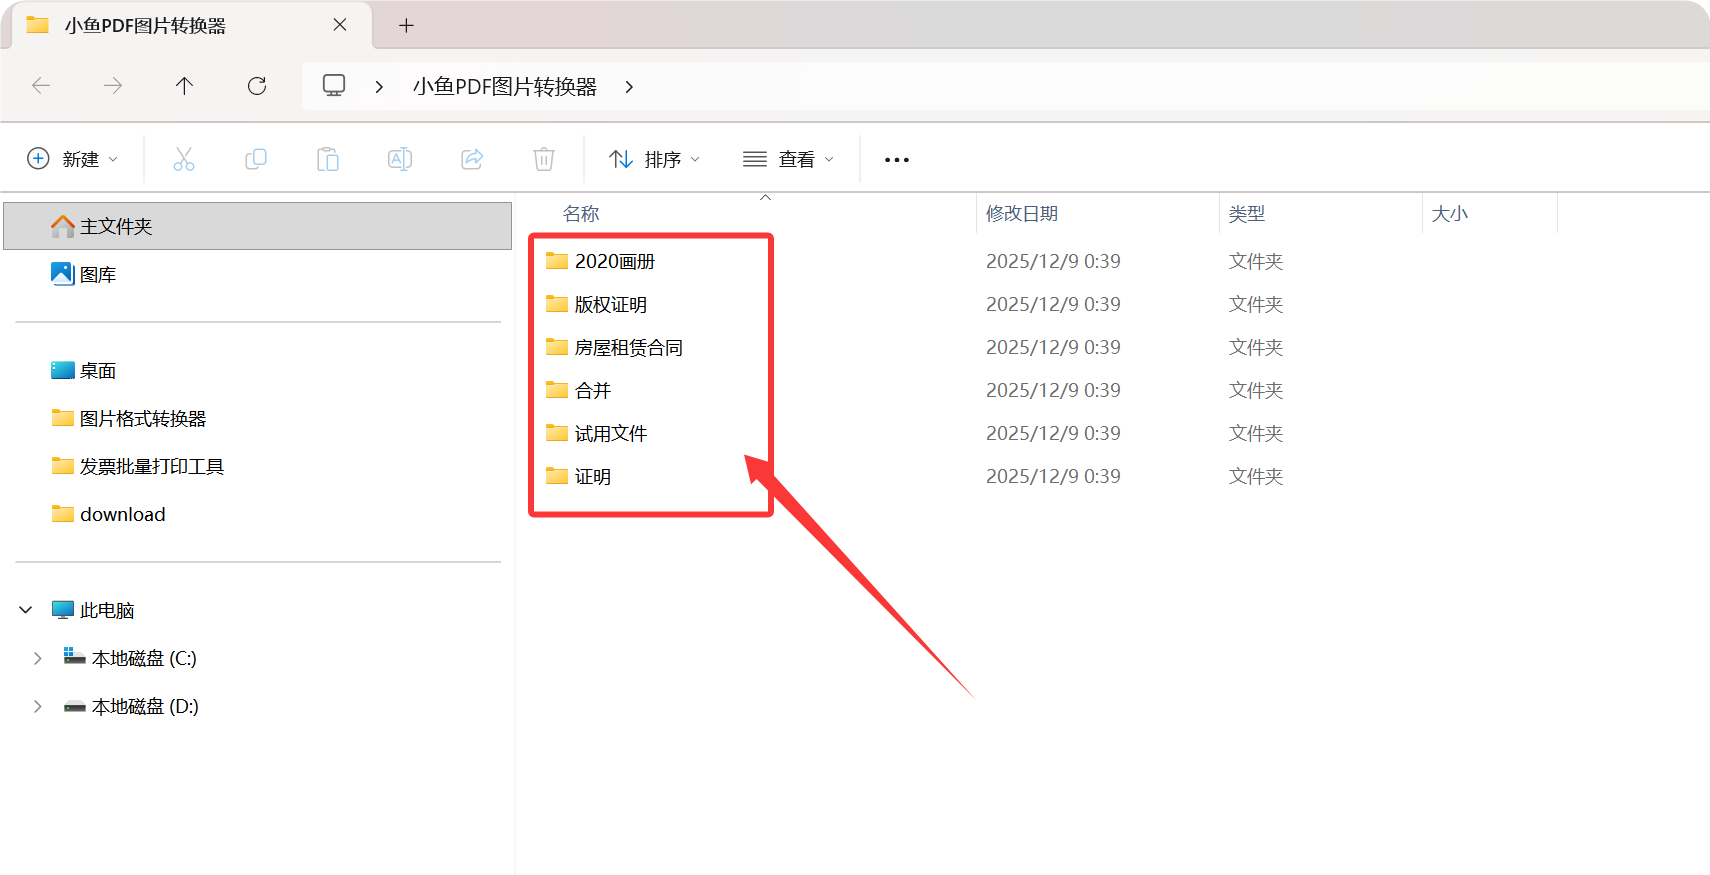Select the 房屋租赁合同 folder
This screenshot has width=1710, height=875.
(x=628, y=348)
